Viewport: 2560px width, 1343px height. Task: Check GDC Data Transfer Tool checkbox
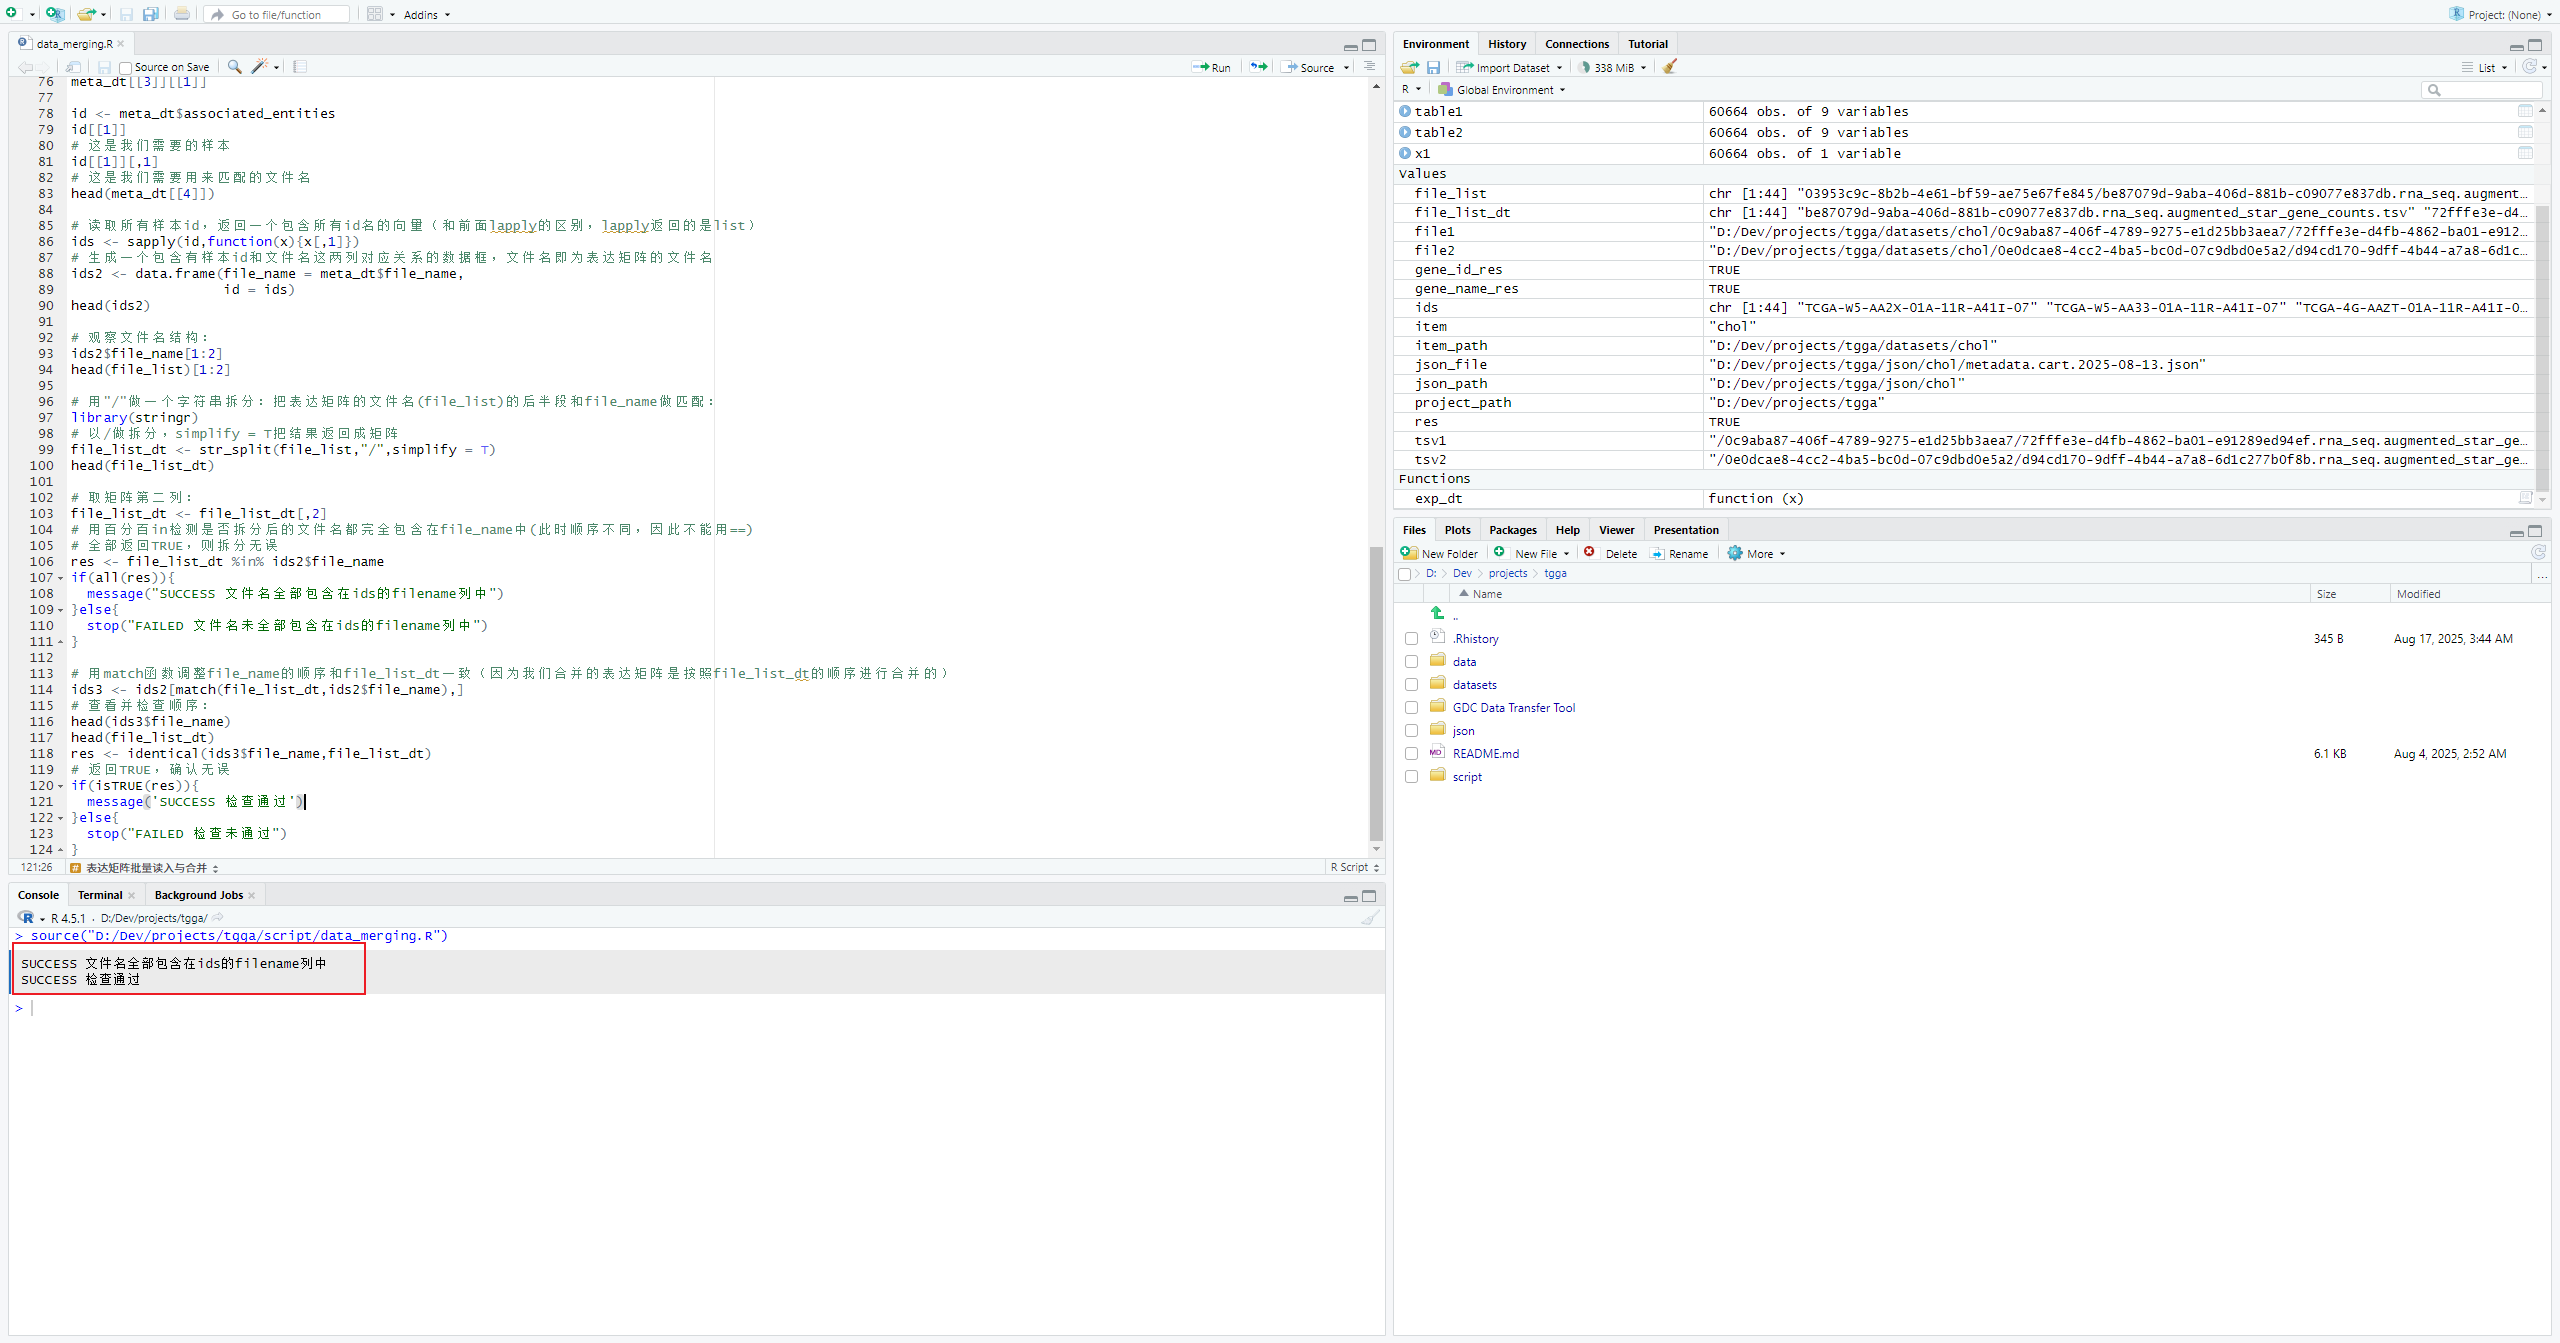coord(1411,708)
